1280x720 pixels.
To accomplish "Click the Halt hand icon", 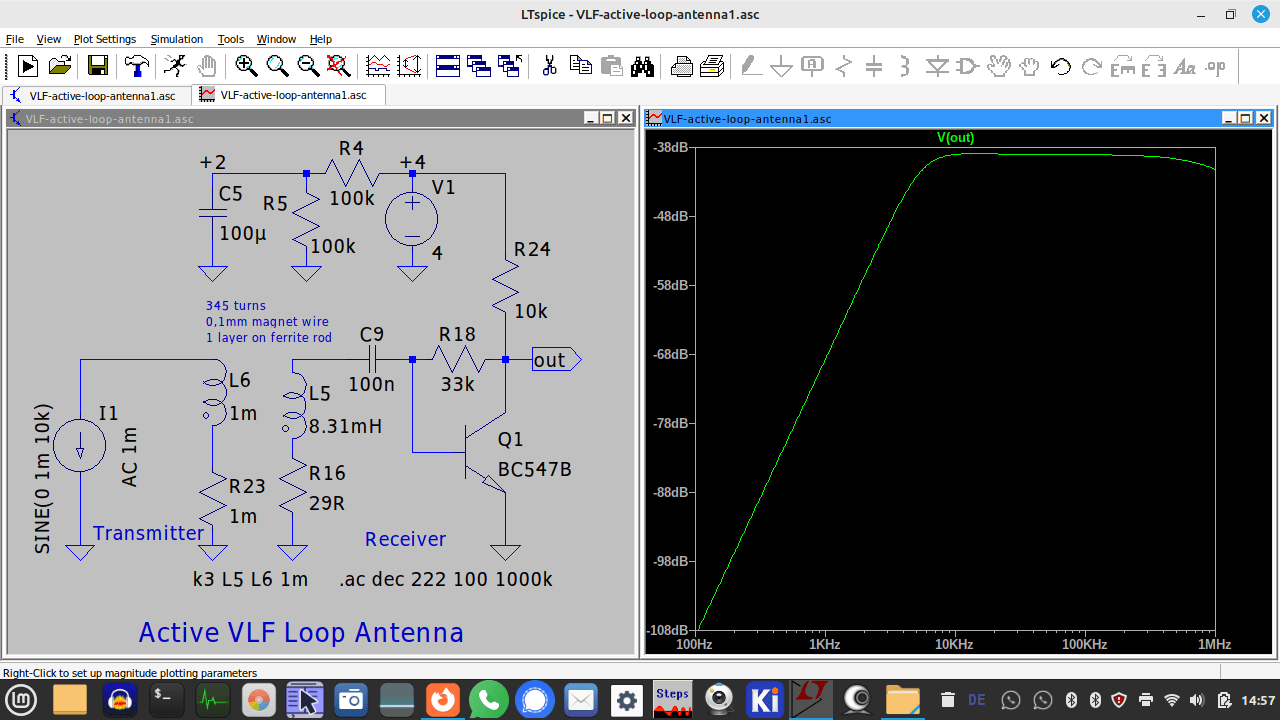I will (x=206, y=66).
